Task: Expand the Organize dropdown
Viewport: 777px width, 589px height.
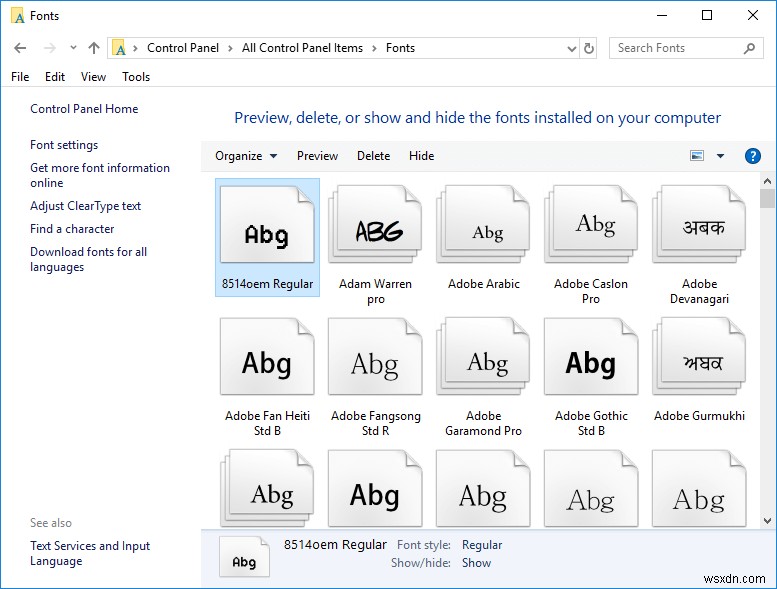Action: [x=246, y=156]
